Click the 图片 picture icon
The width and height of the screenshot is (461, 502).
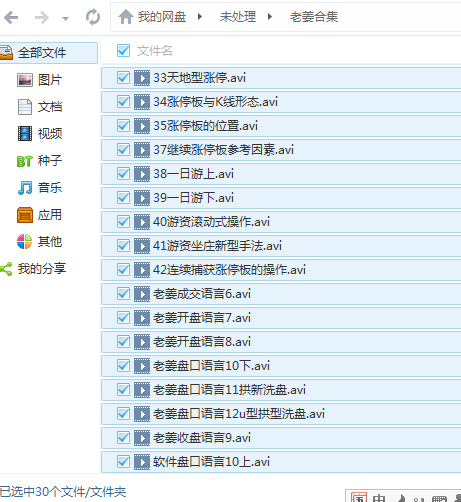[x=25, y=80]
